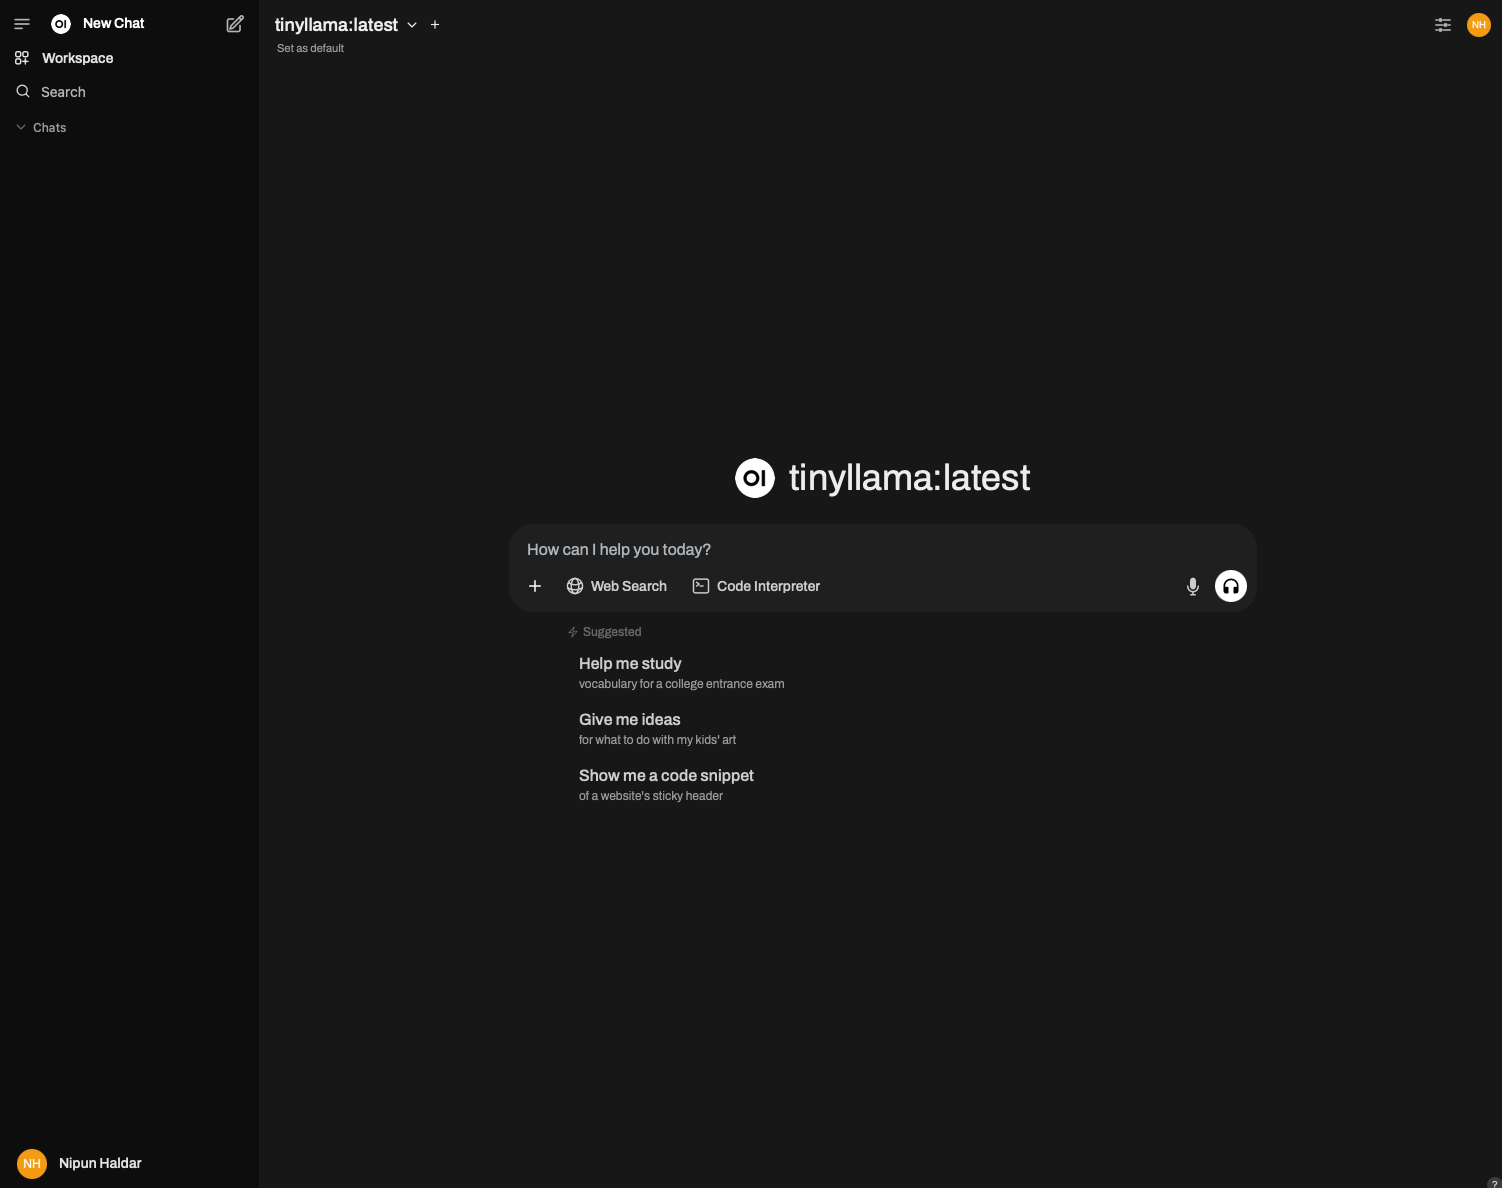This screenshot has width=1502, height=1188.
Task: Toggle Code Interpreter on
Action: pos(756,586)
